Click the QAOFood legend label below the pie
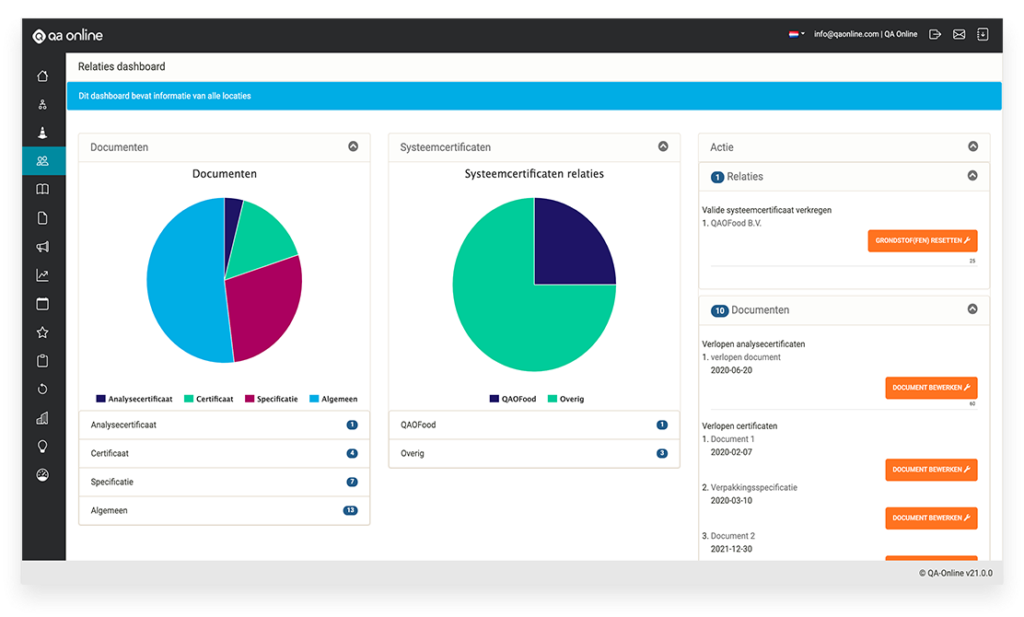This screenshot has height=617, width=1024. pos(517,398)
